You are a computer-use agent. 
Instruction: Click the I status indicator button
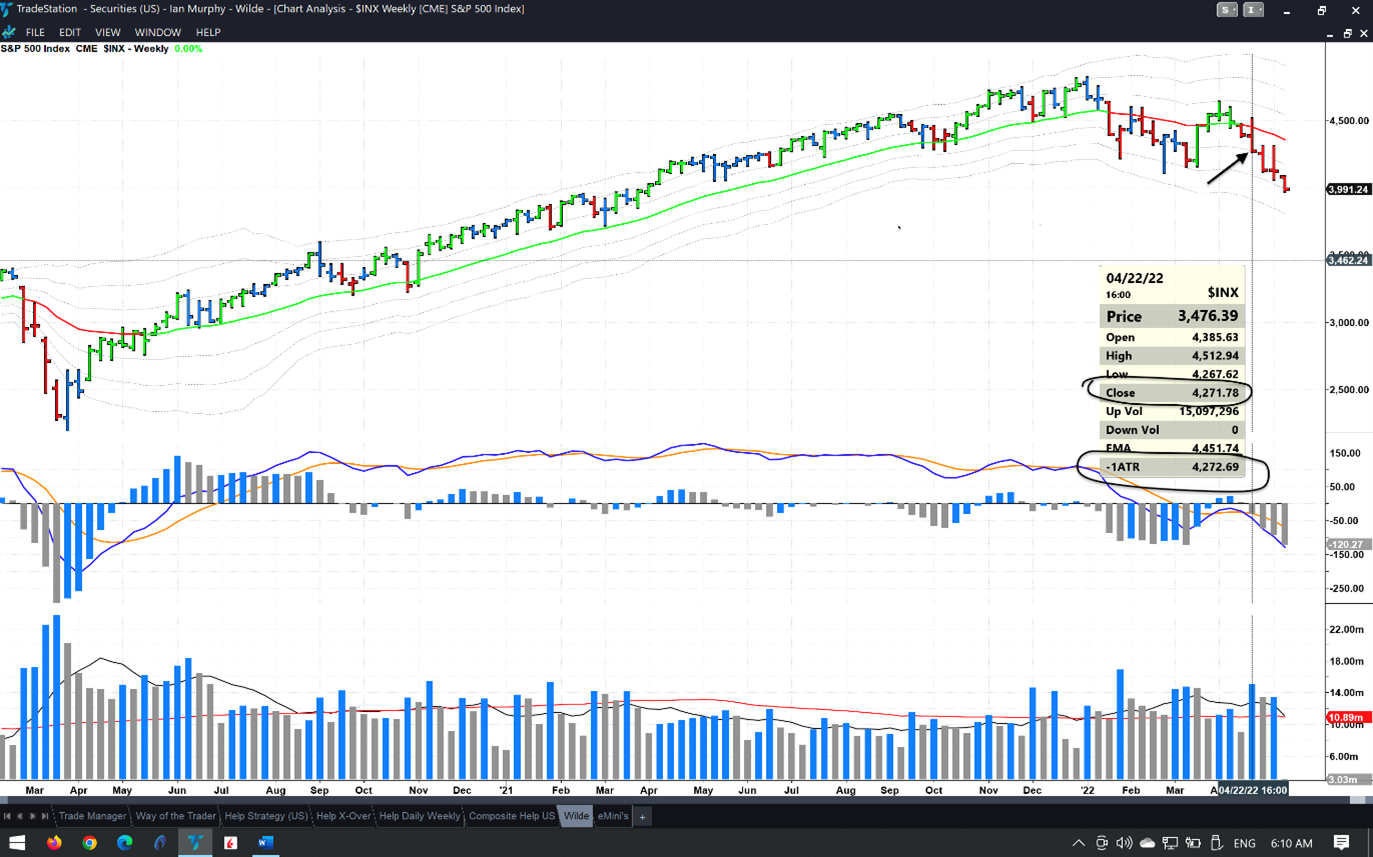(1253, 10)
